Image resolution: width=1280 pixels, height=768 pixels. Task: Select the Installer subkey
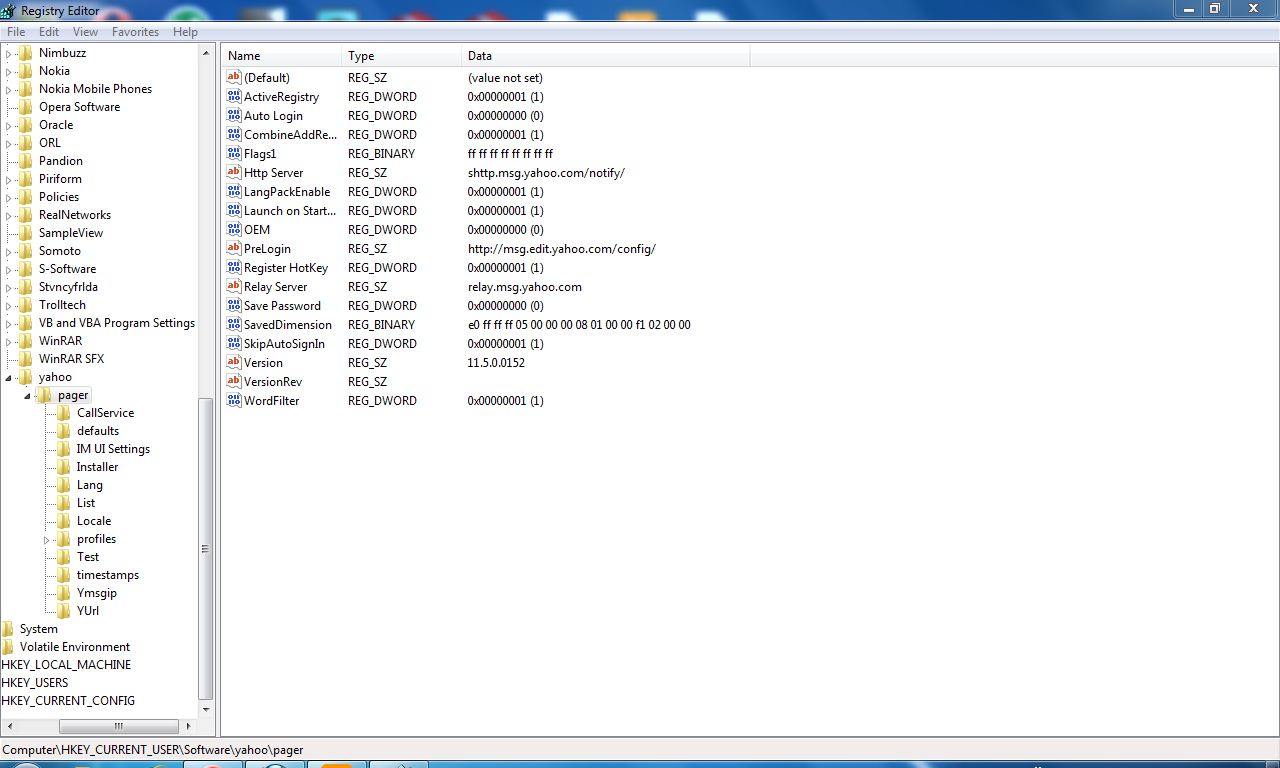97,467
